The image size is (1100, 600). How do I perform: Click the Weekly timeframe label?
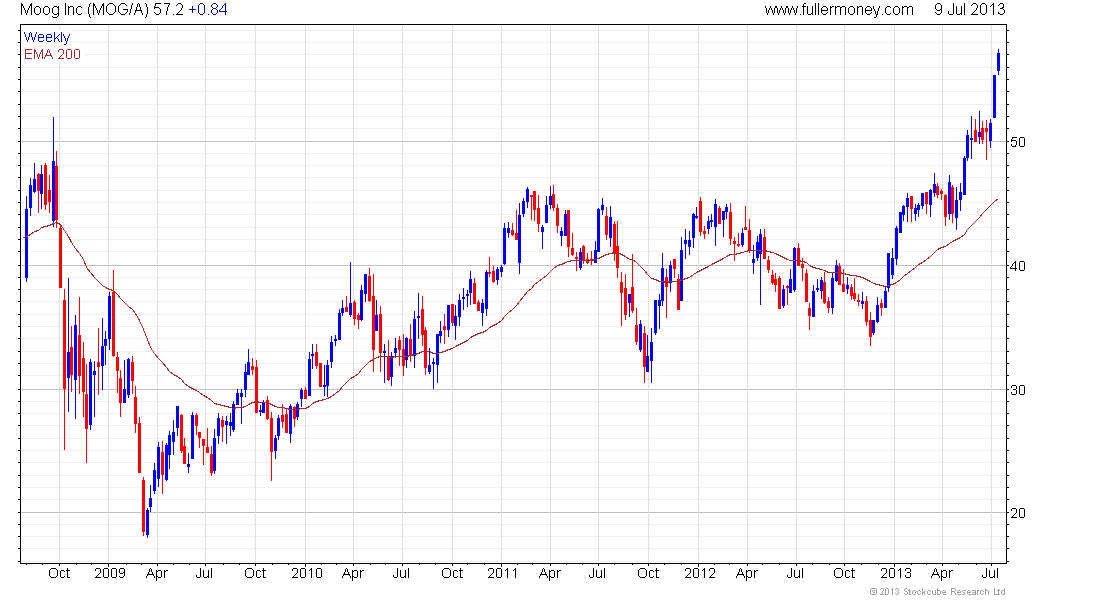point(47,37)
